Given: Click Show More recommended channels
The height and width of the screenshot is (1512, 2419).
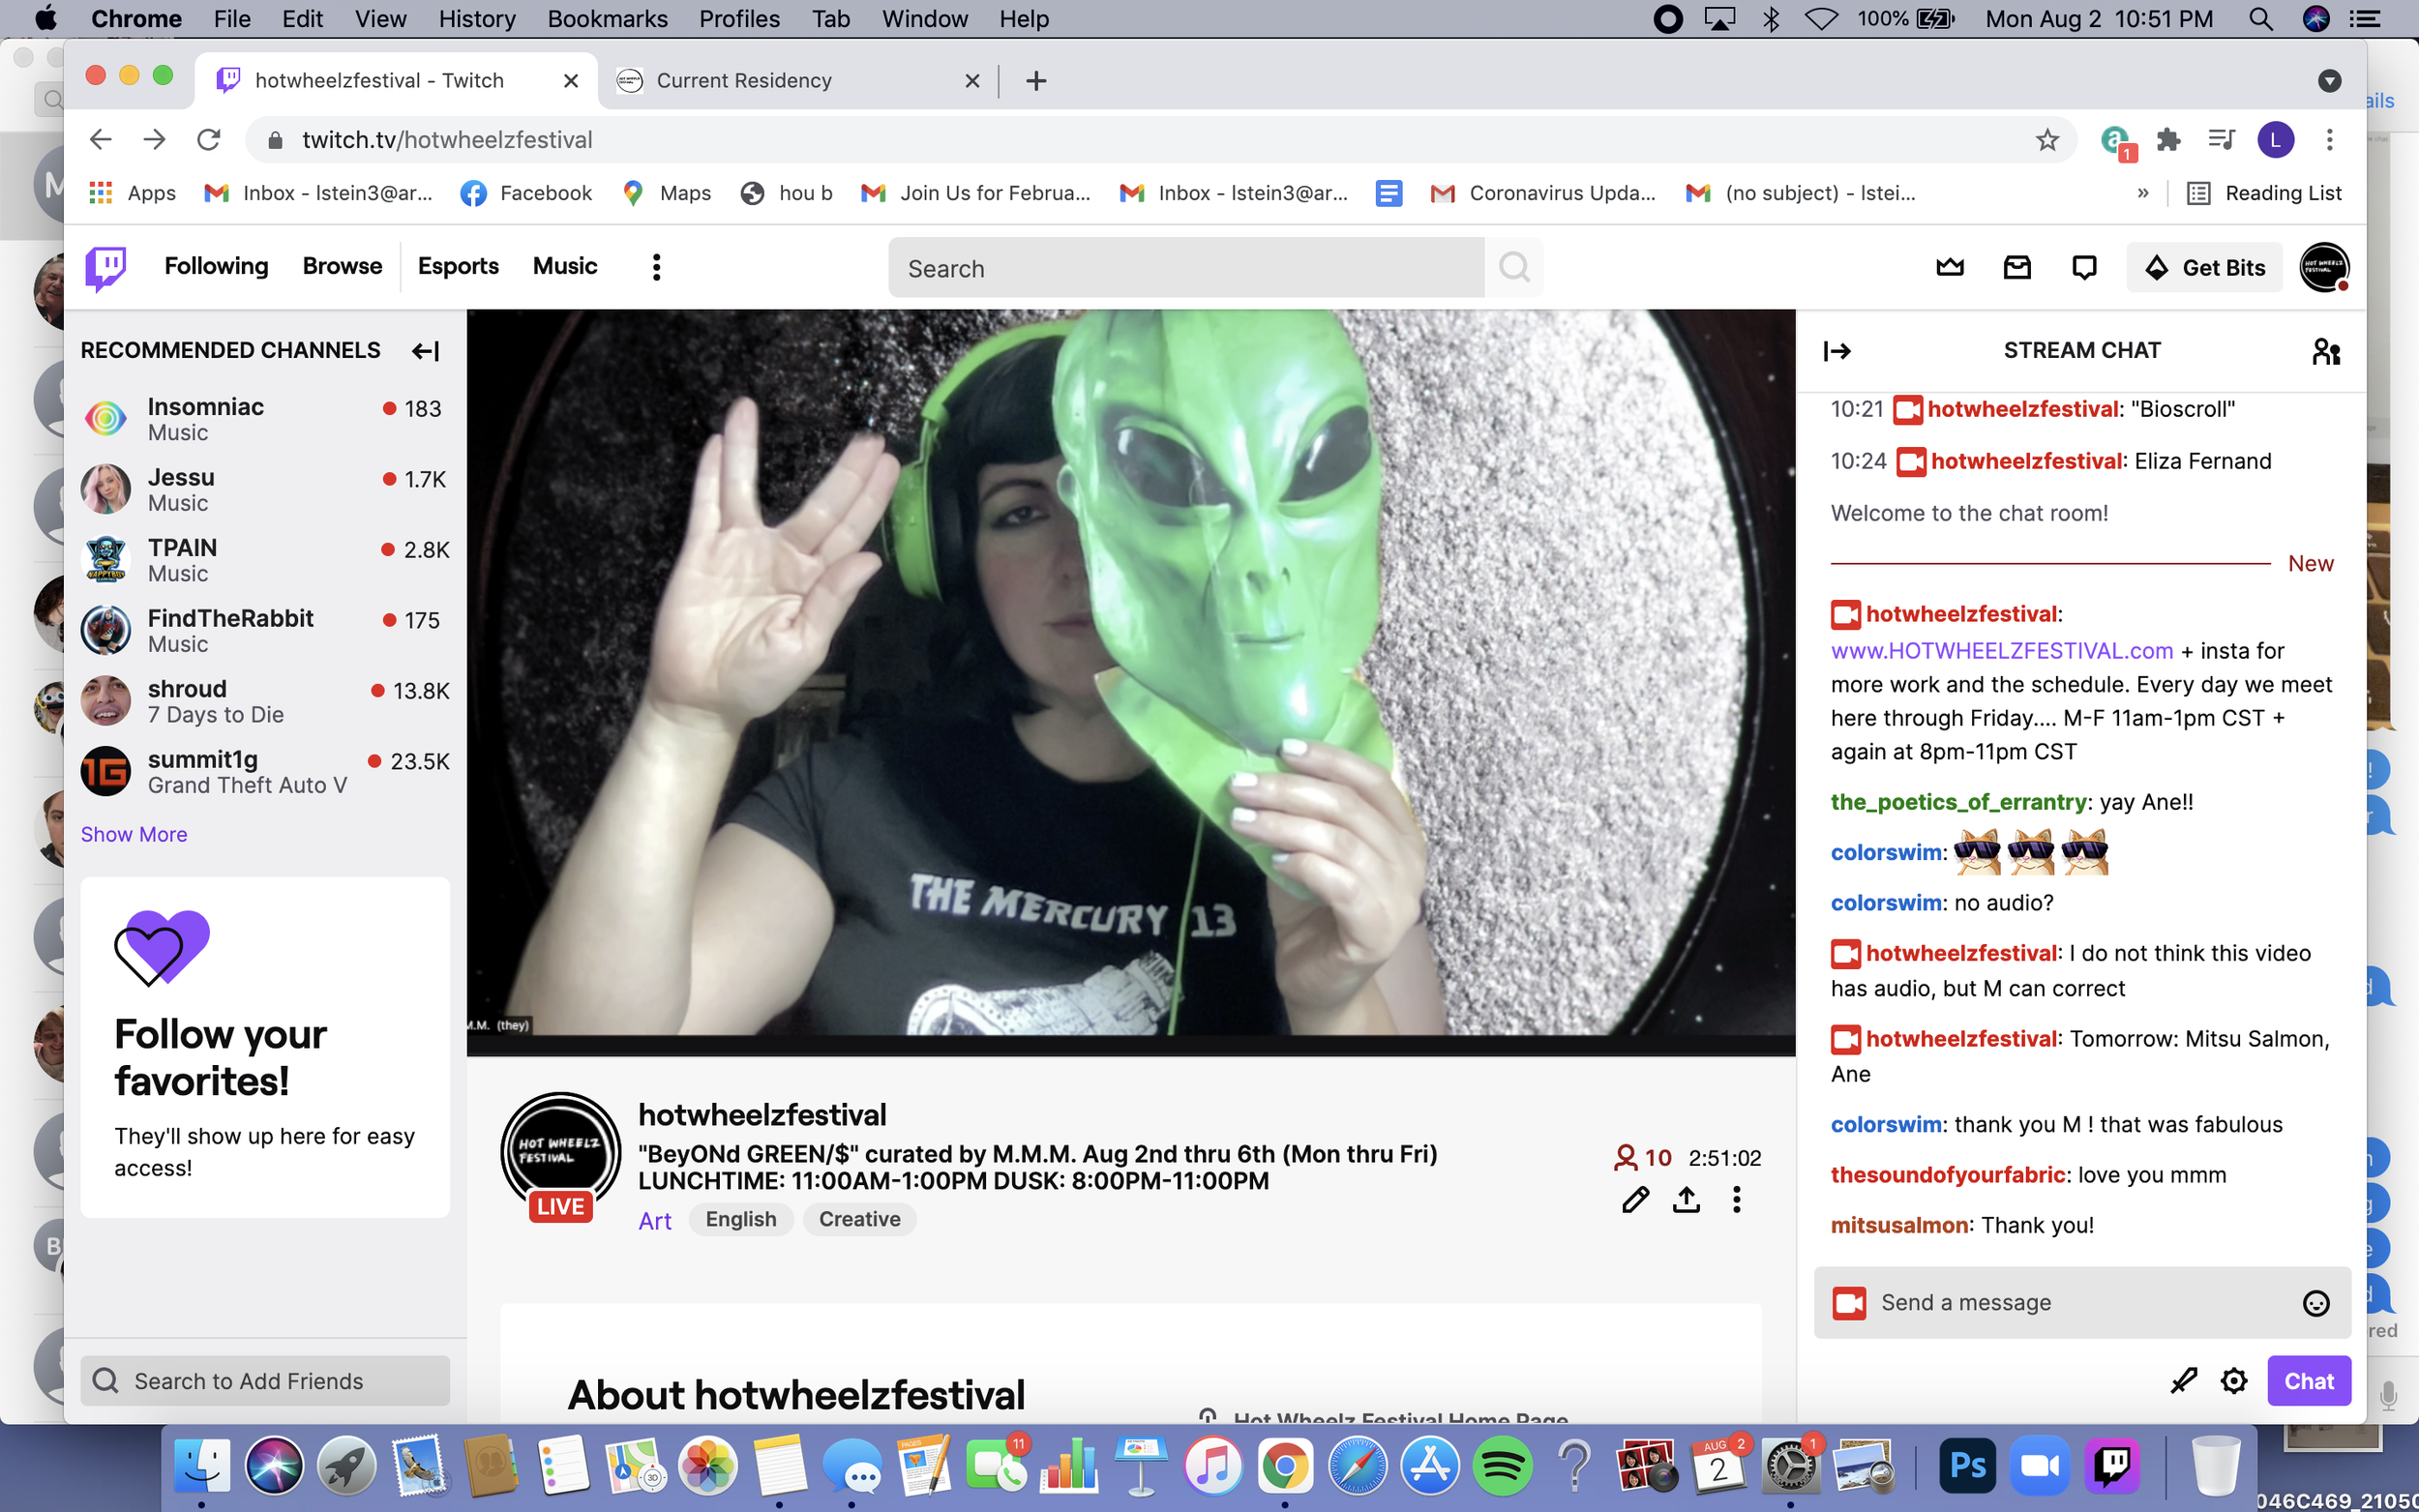Looking at the screenshot, I should pos(134,834).
